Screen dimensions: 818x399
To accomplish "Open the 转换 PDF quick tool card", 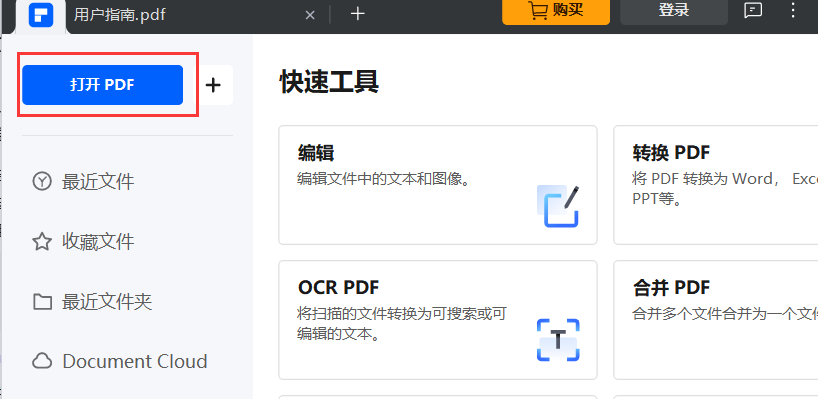I will pos(715,185).
